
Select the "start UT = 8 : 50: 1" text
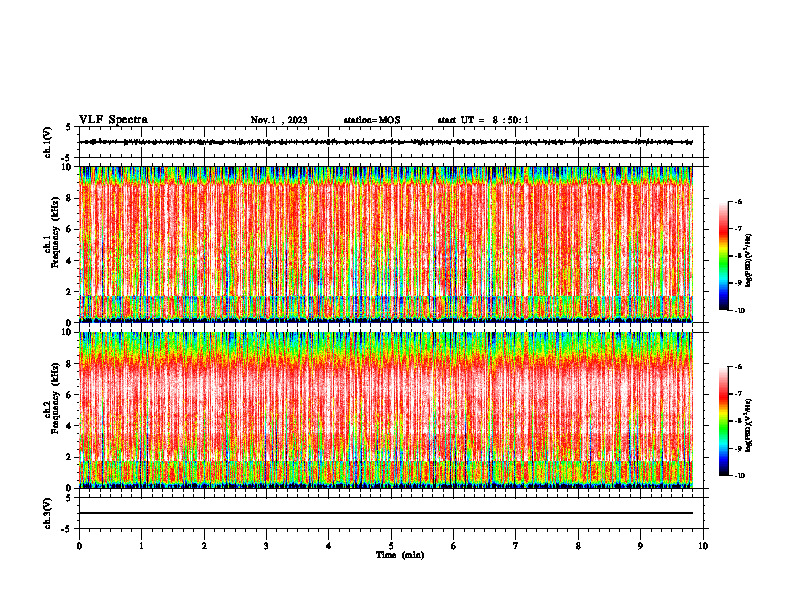pyautogui.click(x=483, y=120)
